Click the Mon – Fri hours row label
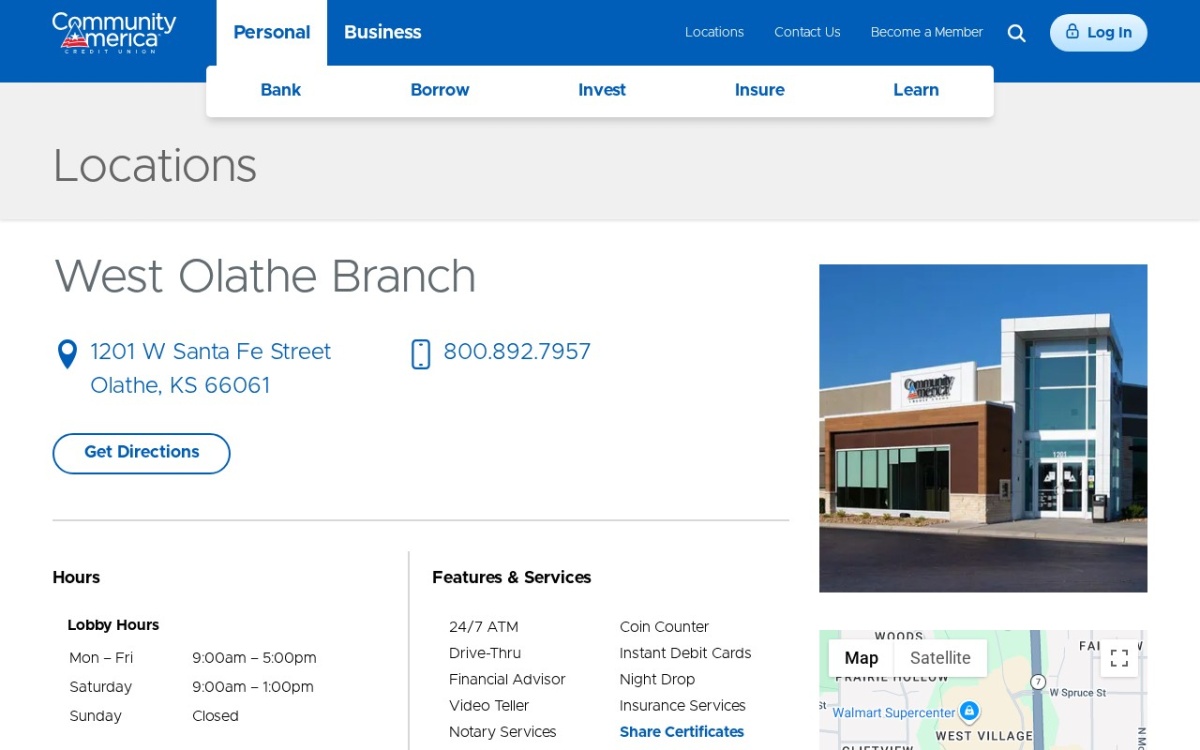The image size is (1200, 750). (101, 658)
